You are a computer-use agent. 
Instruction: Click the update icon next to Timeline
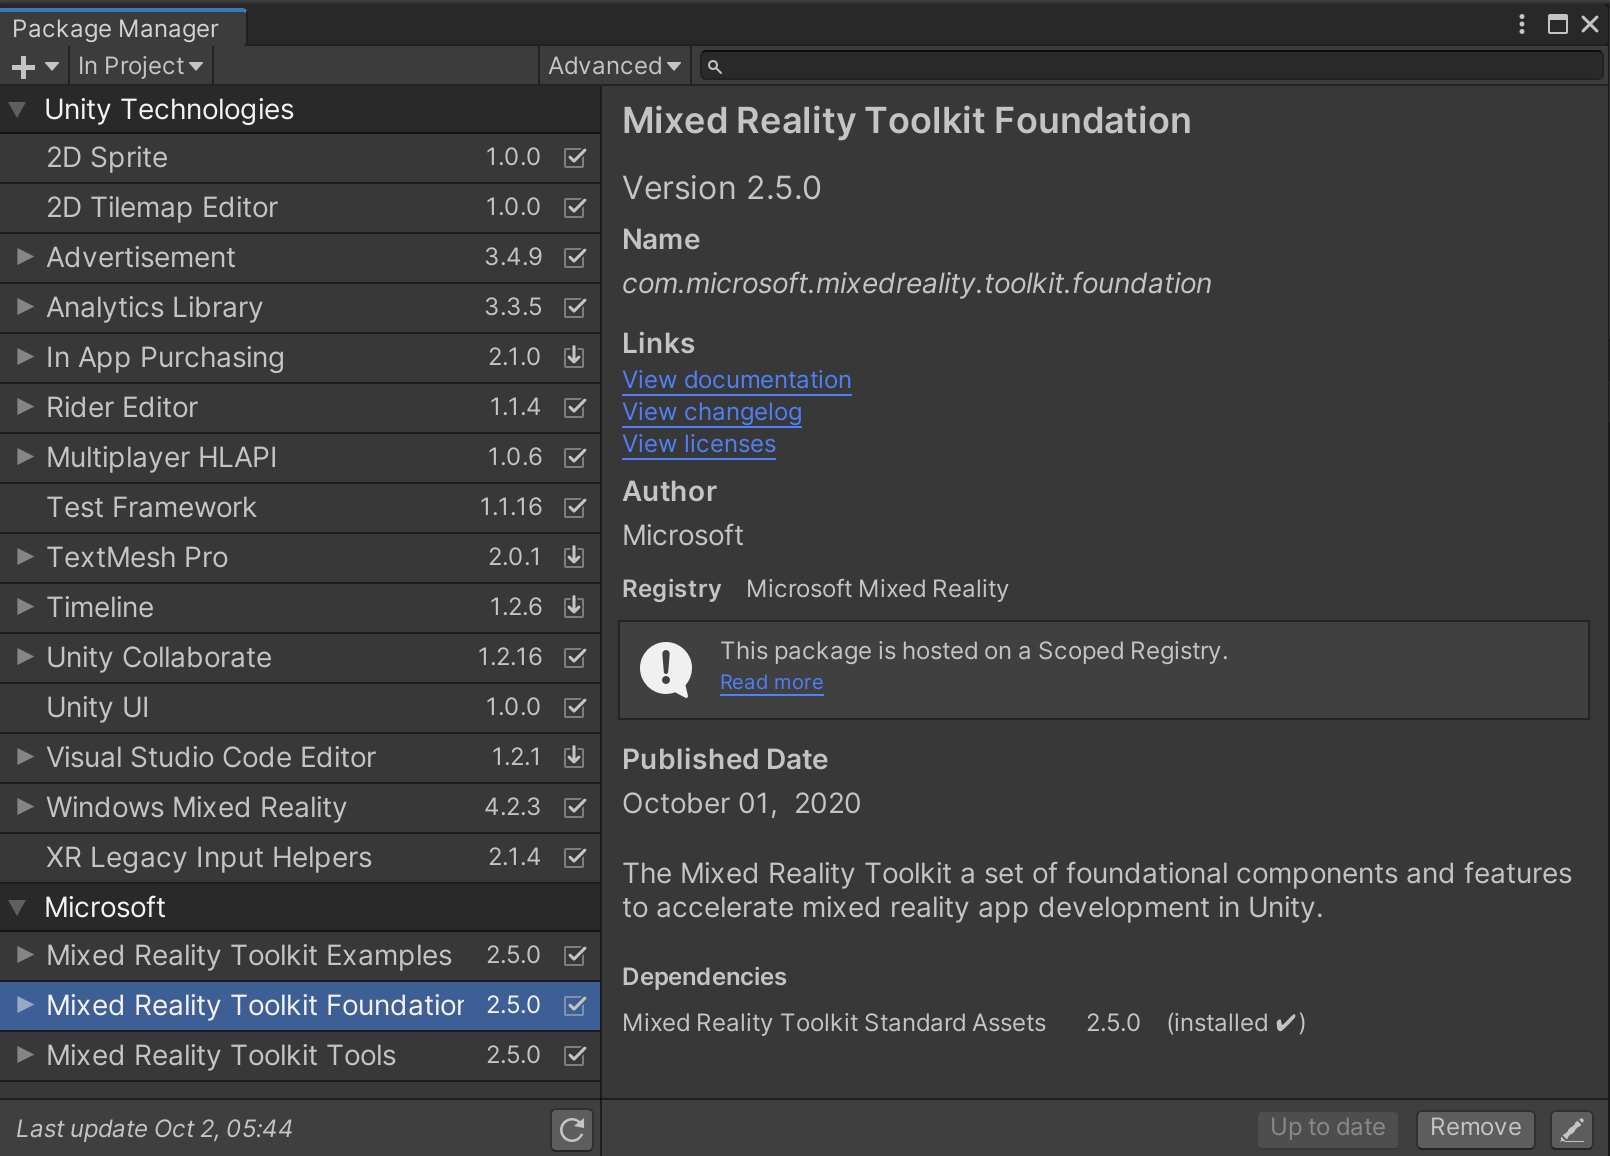[x=574, y=607]
